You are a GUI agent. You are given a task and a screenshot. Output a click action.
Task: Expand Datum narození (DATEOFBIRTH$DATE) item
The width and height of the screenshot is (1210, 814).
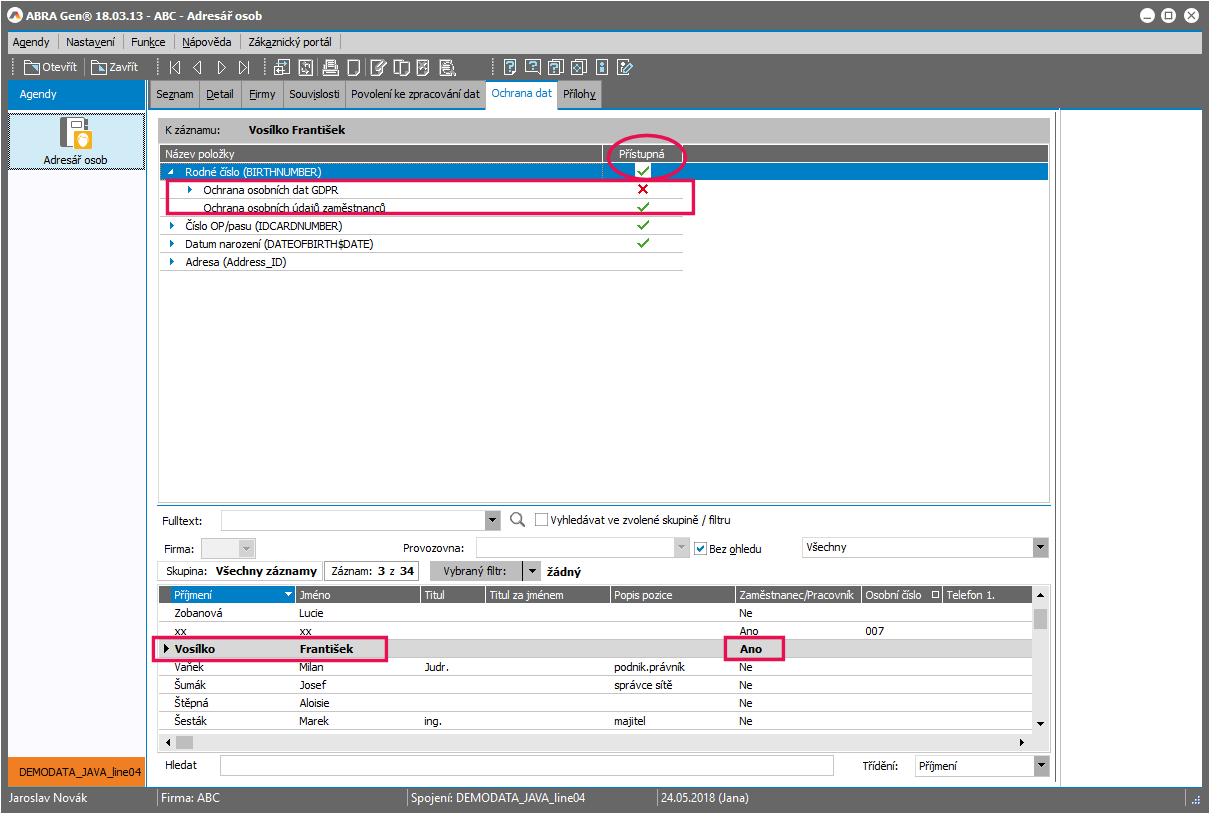point(170,244)
